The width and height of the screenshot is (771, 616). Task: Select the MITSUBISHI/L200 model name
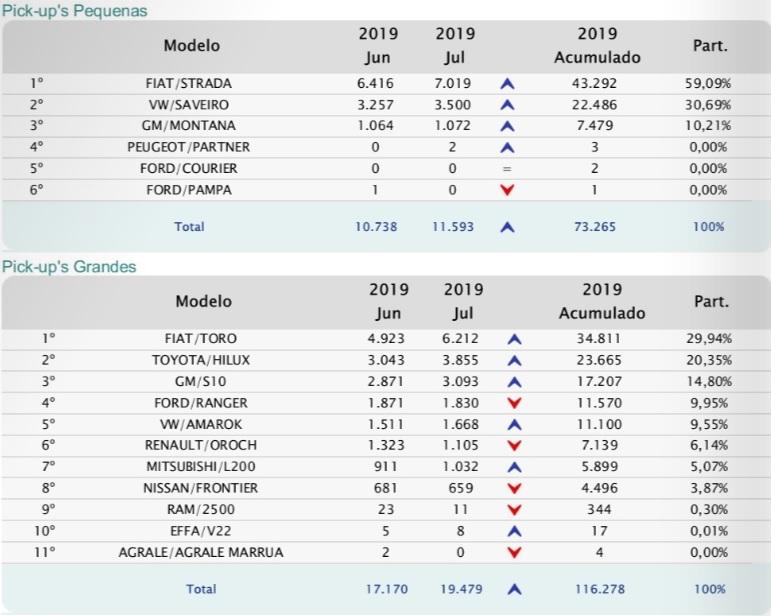(x=201, y=467)
